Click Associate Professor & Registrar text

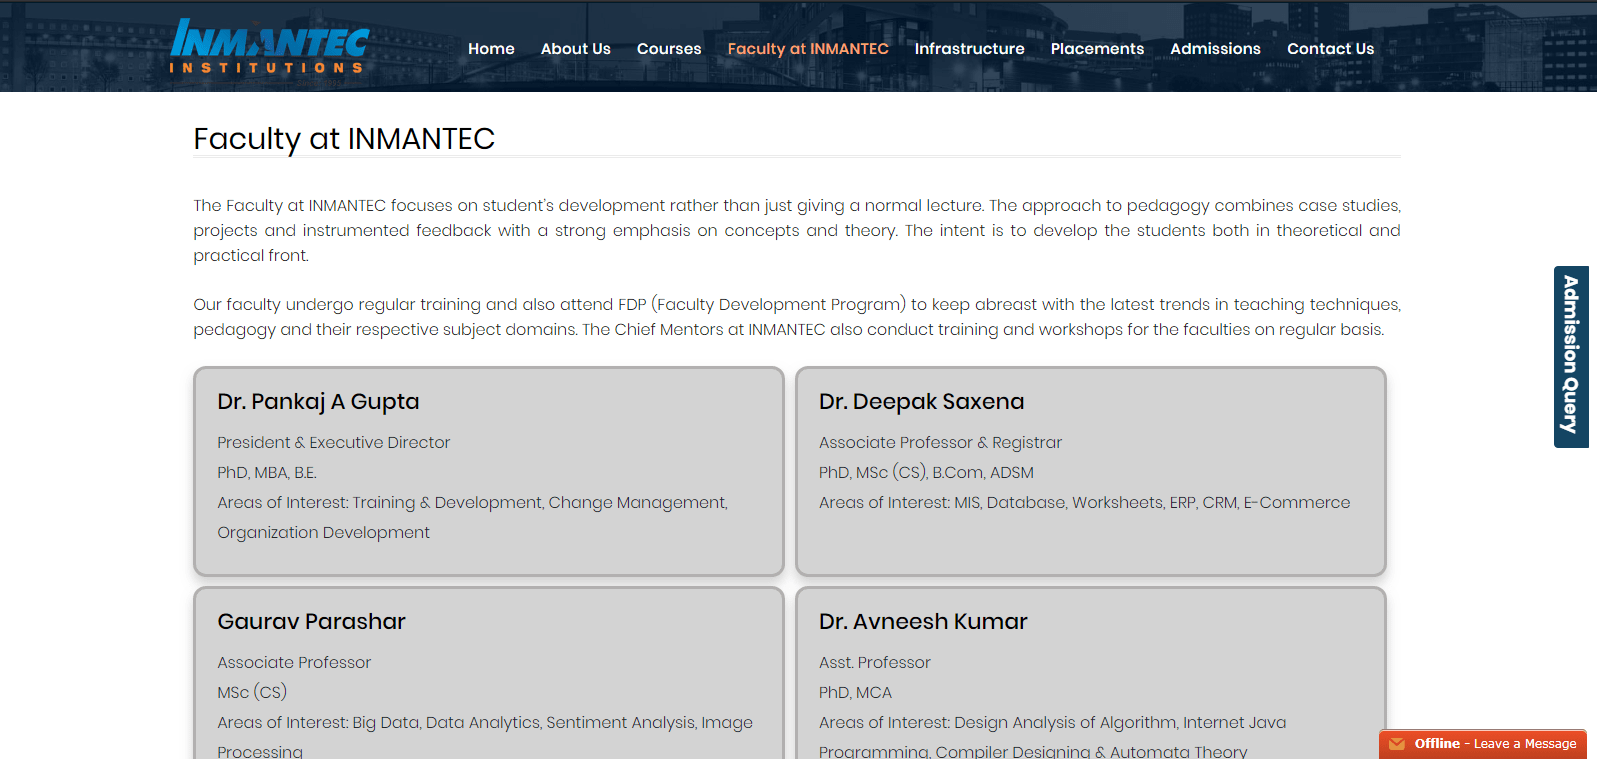940,443
